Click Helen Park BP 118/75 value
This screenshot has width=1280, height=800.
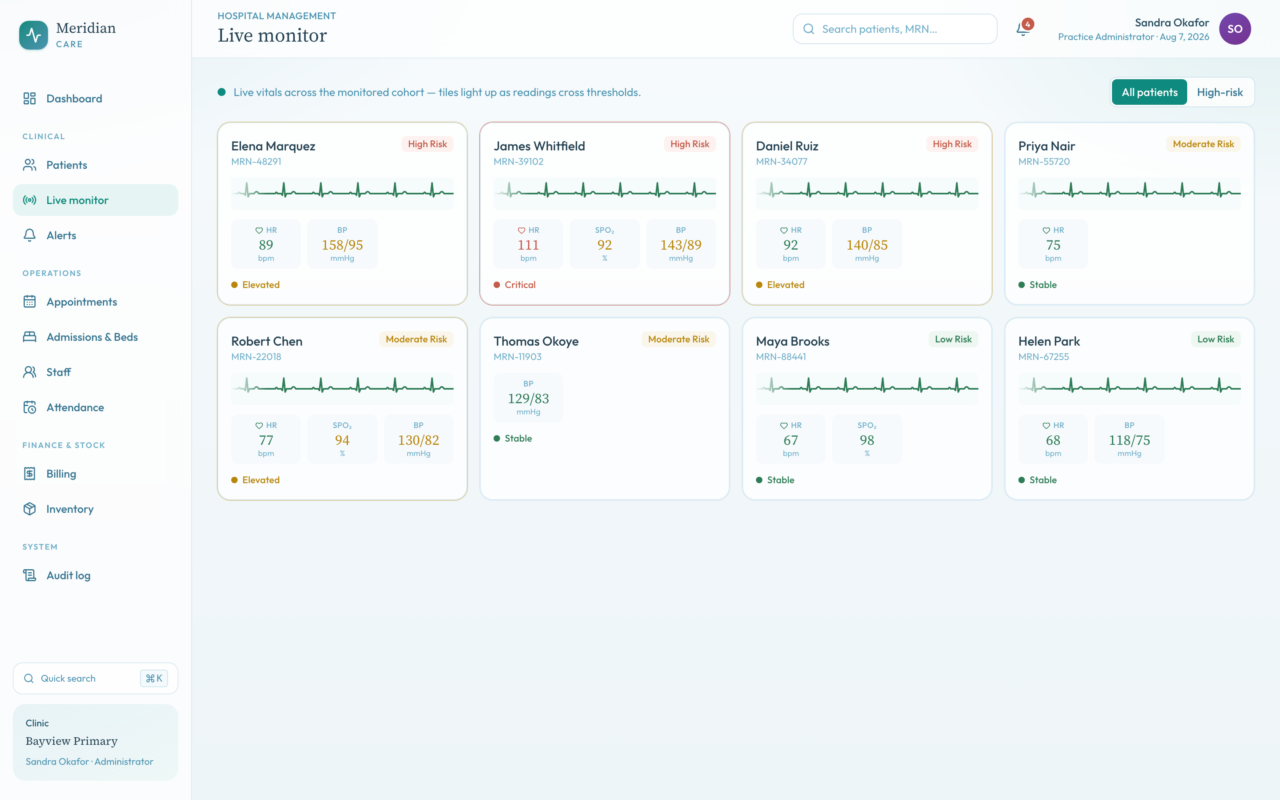click(x=1129, y=440)
